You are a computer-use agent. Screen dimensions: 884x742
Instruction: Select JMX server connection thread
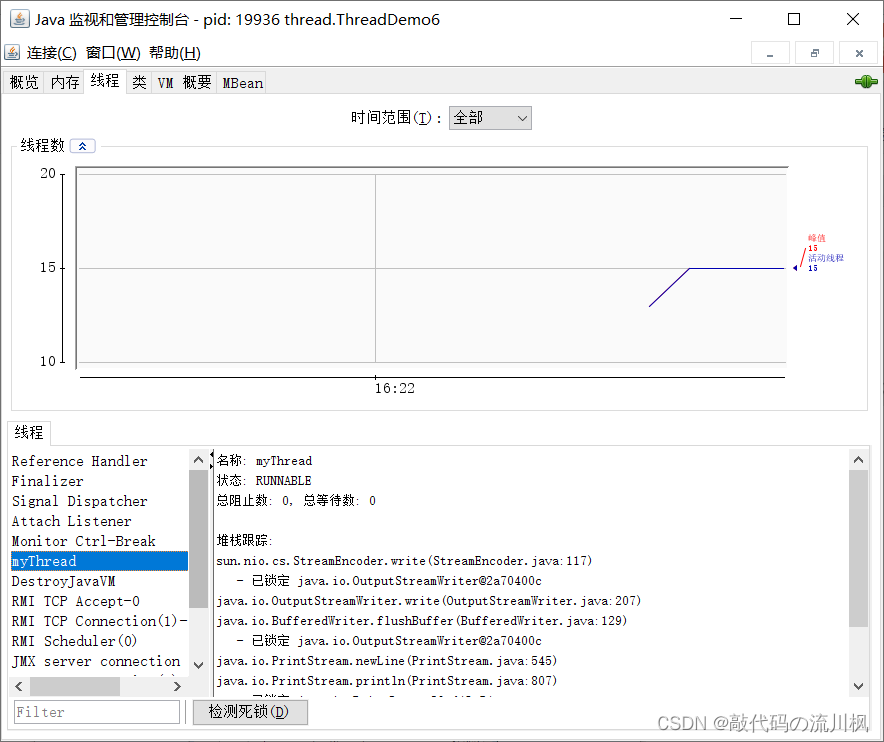point(99,661)
